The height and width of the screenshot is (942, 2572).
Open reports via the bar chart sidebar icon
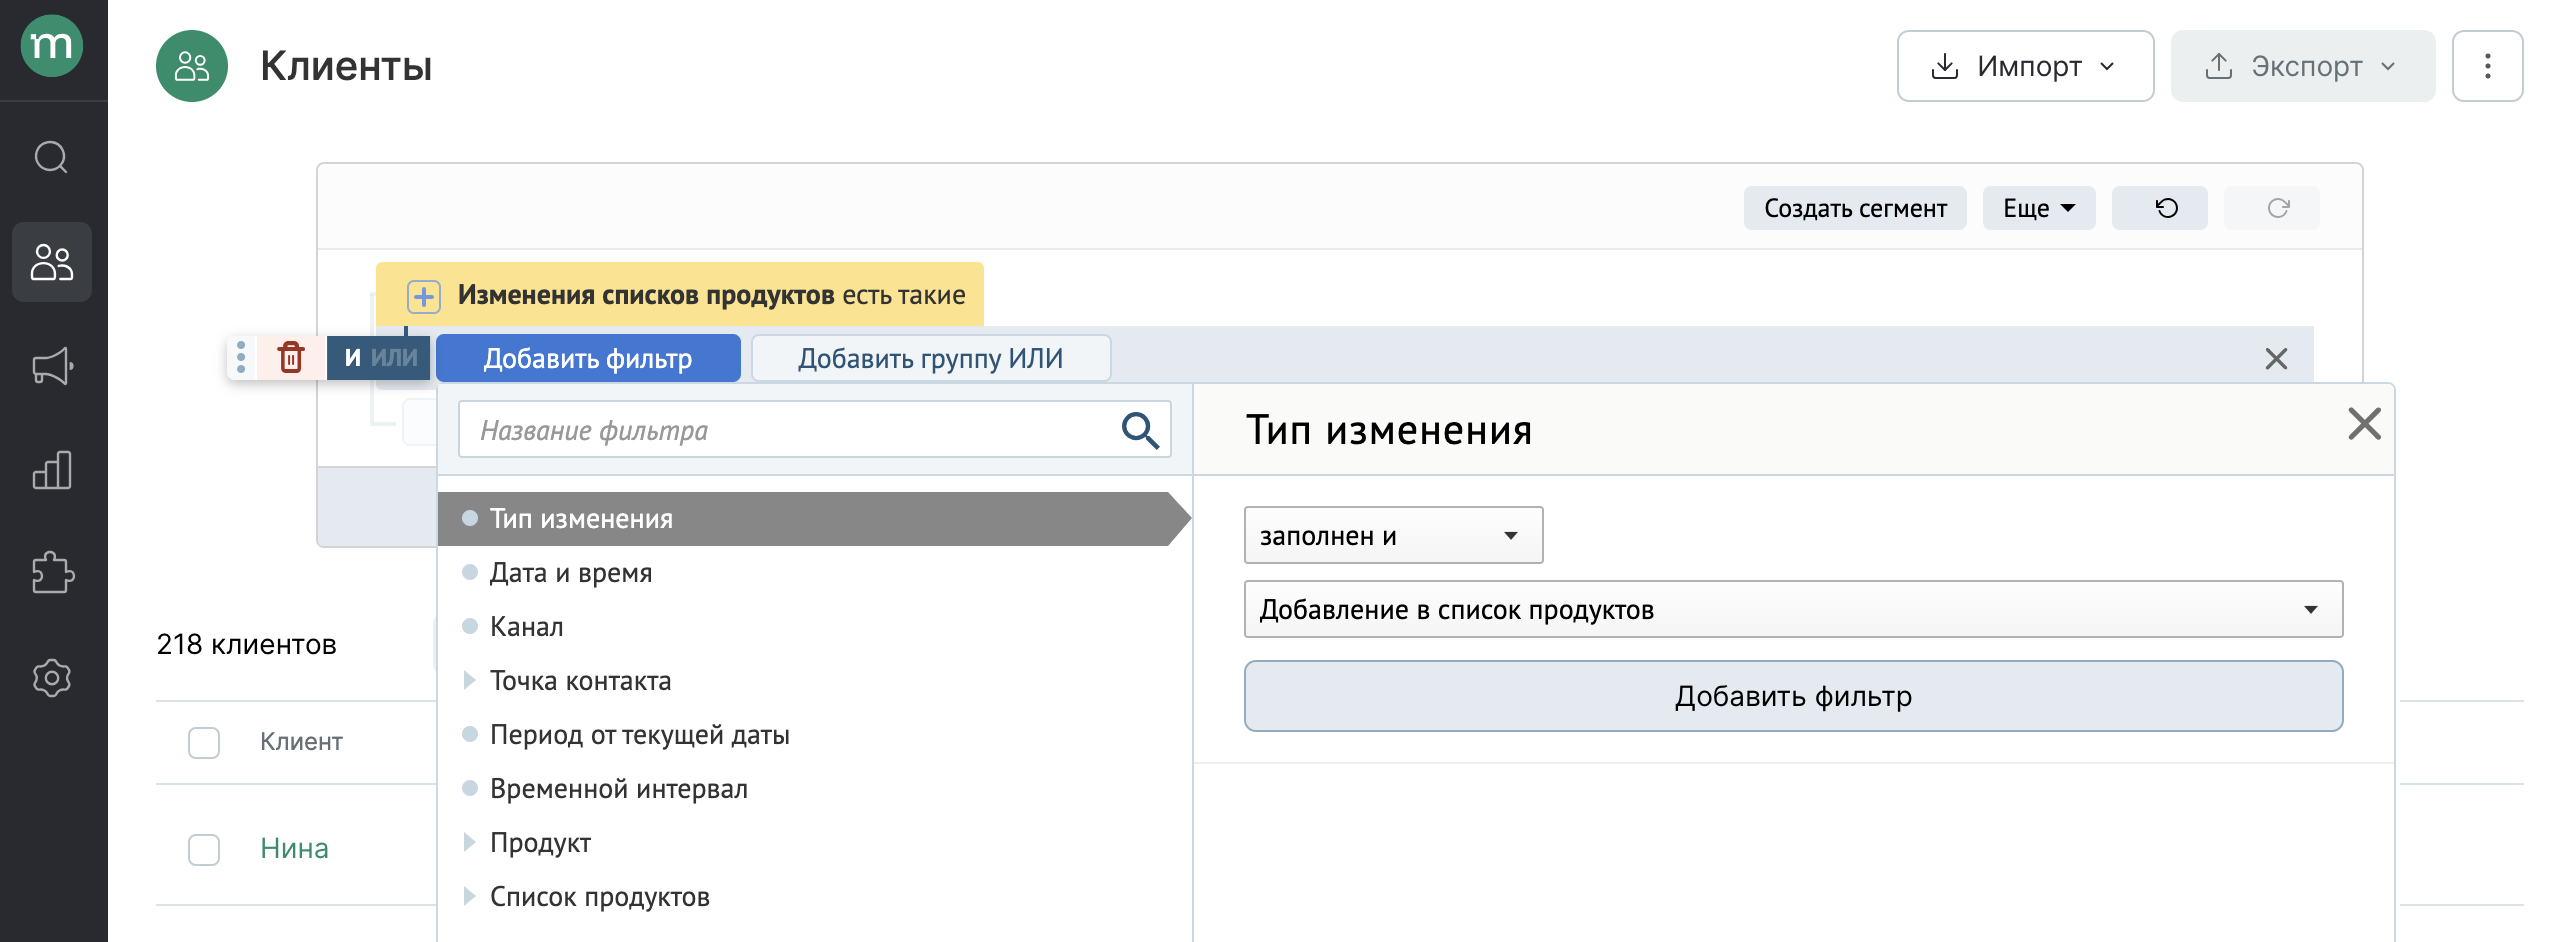(52, 470)
